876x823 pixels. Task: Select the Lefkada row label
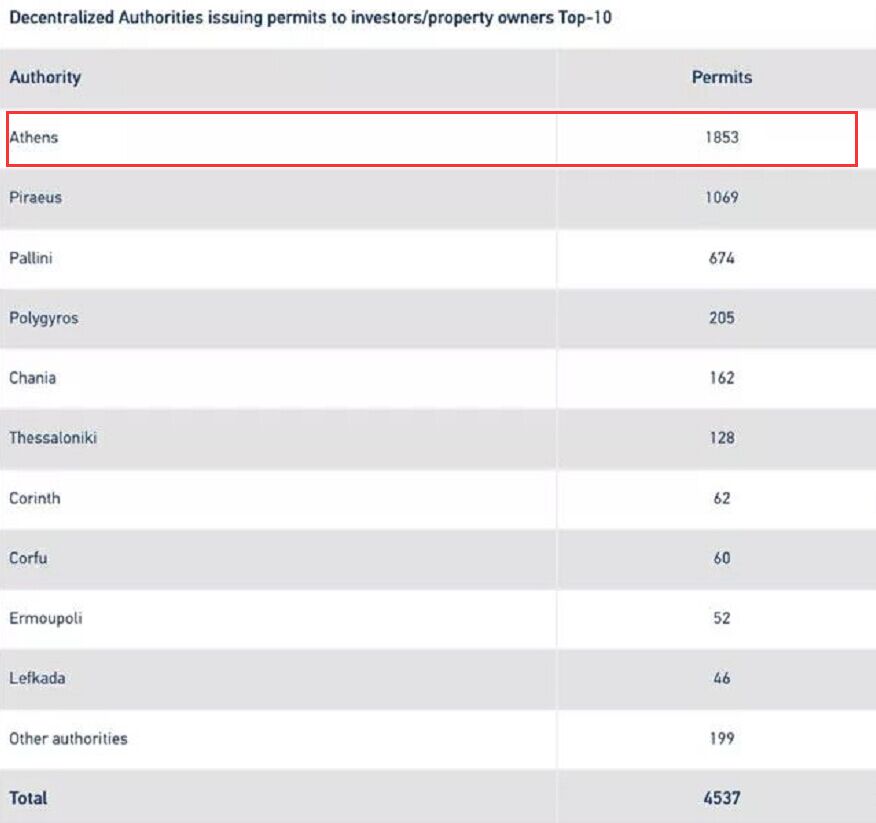click(x=37, y=678)
